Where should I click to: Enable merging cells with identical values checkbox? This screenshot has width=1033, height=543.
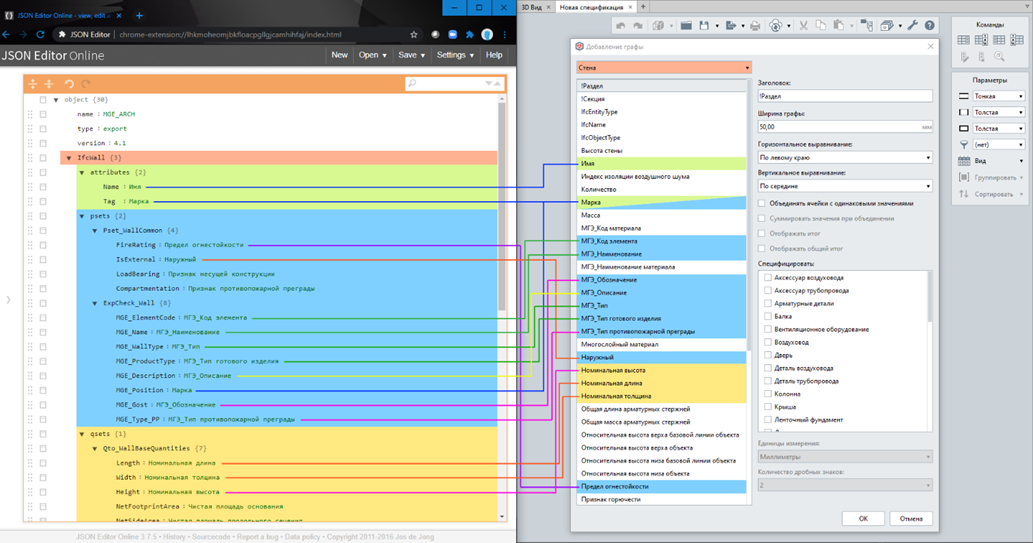click(x=762, y=204)
